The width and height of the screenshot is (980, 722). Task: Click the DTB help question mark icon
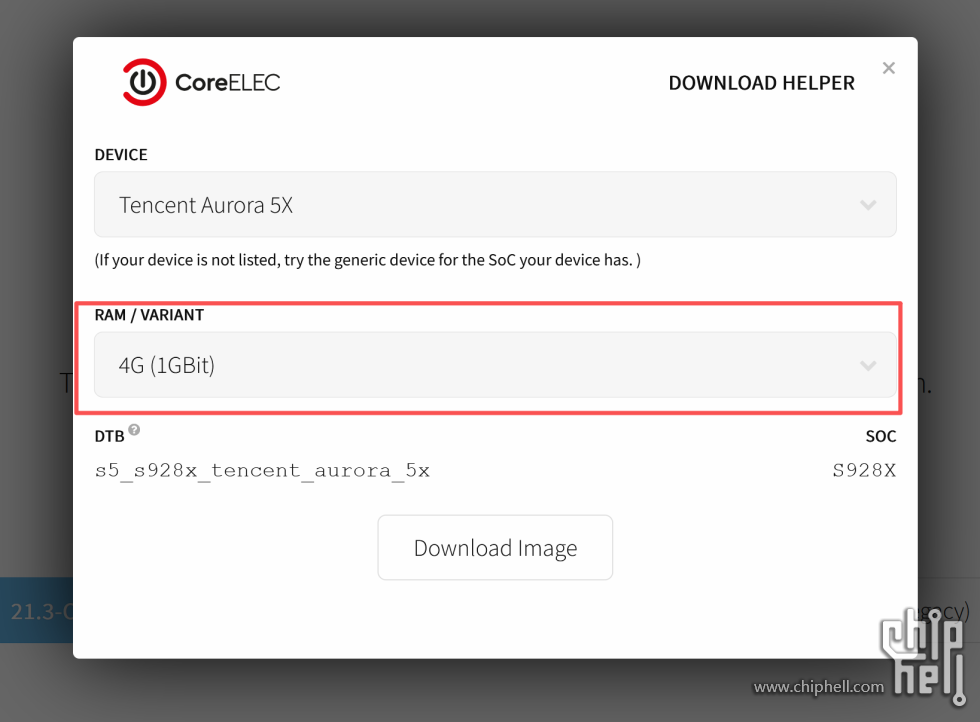(134, 429)
